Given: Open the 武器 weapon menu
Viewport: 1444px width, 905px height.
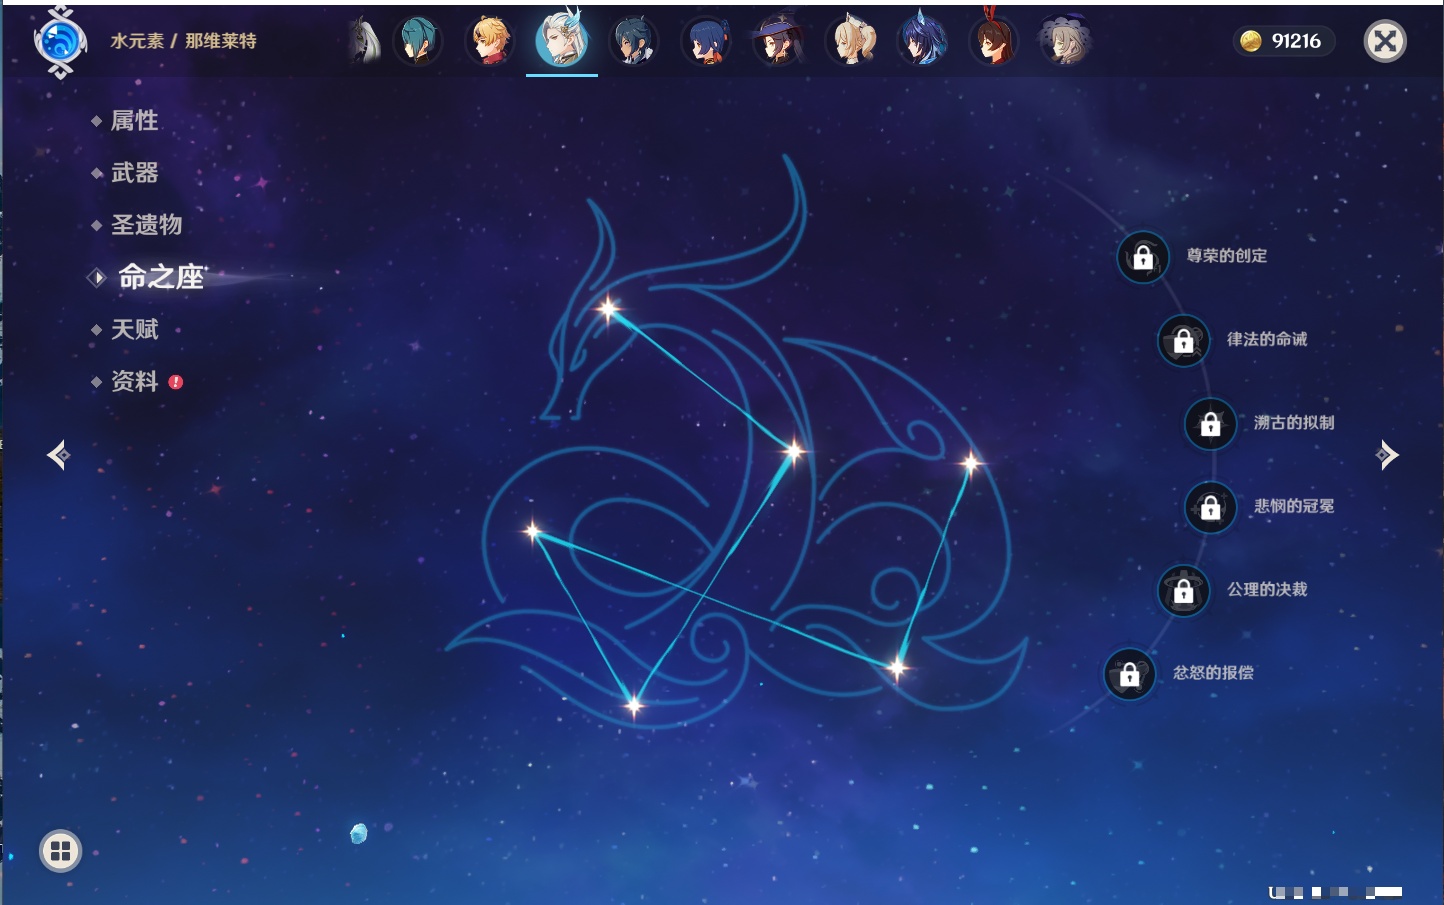Looking at the screenshot, I should pos(134,173).
